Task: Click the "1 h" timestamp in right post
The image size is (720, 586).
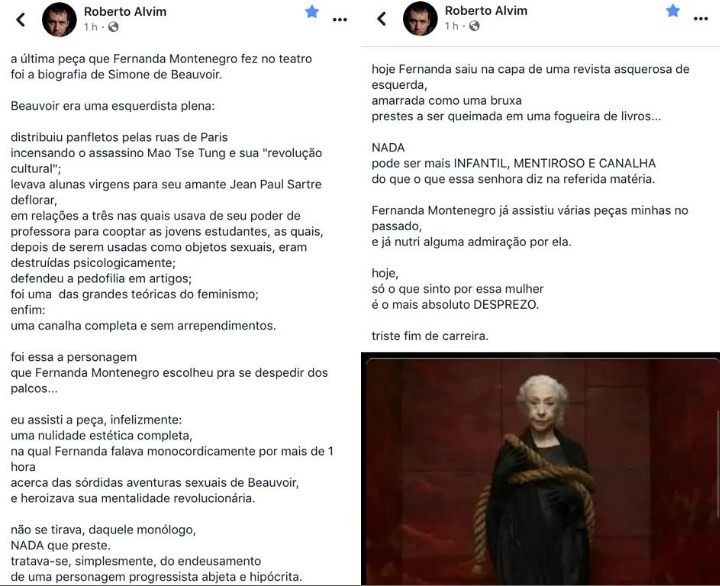Action: tap(451, 26)
